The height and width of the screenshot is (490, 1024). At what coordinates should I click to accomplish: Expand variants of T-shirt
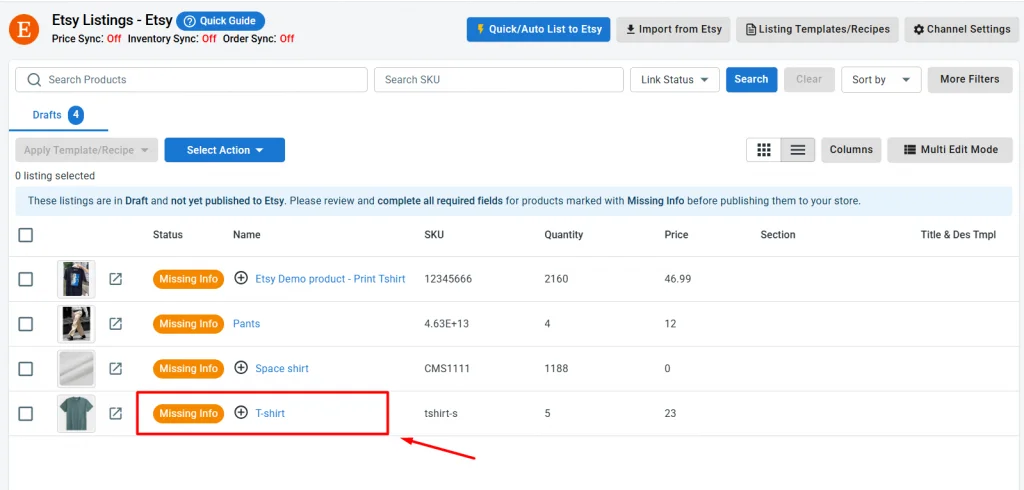[241, 413]
